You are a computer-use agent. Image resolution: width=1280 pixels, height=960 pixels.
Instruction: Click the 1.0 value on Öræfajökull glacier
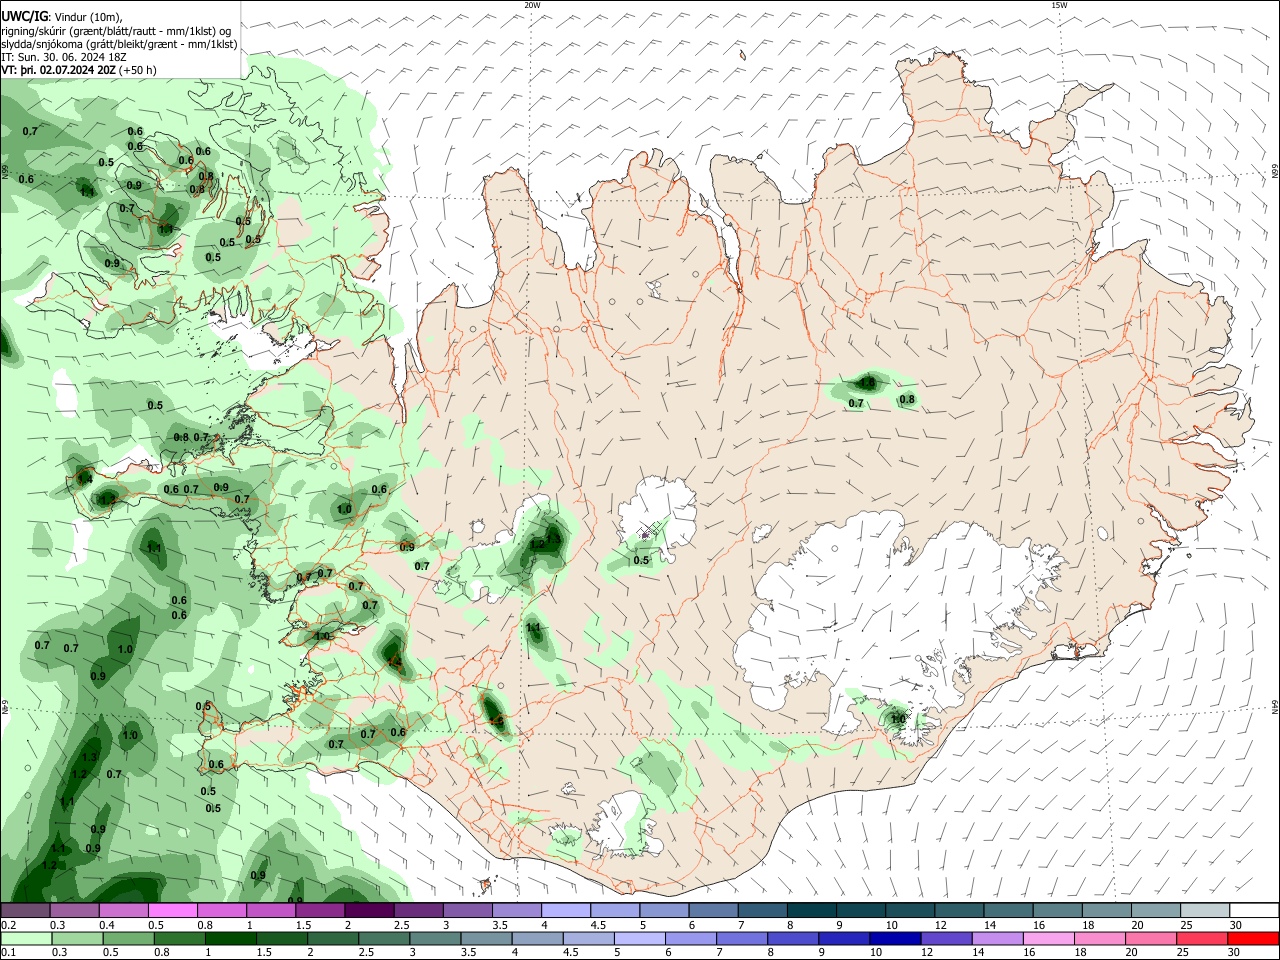pyautogui.click(x=897, y=718)
